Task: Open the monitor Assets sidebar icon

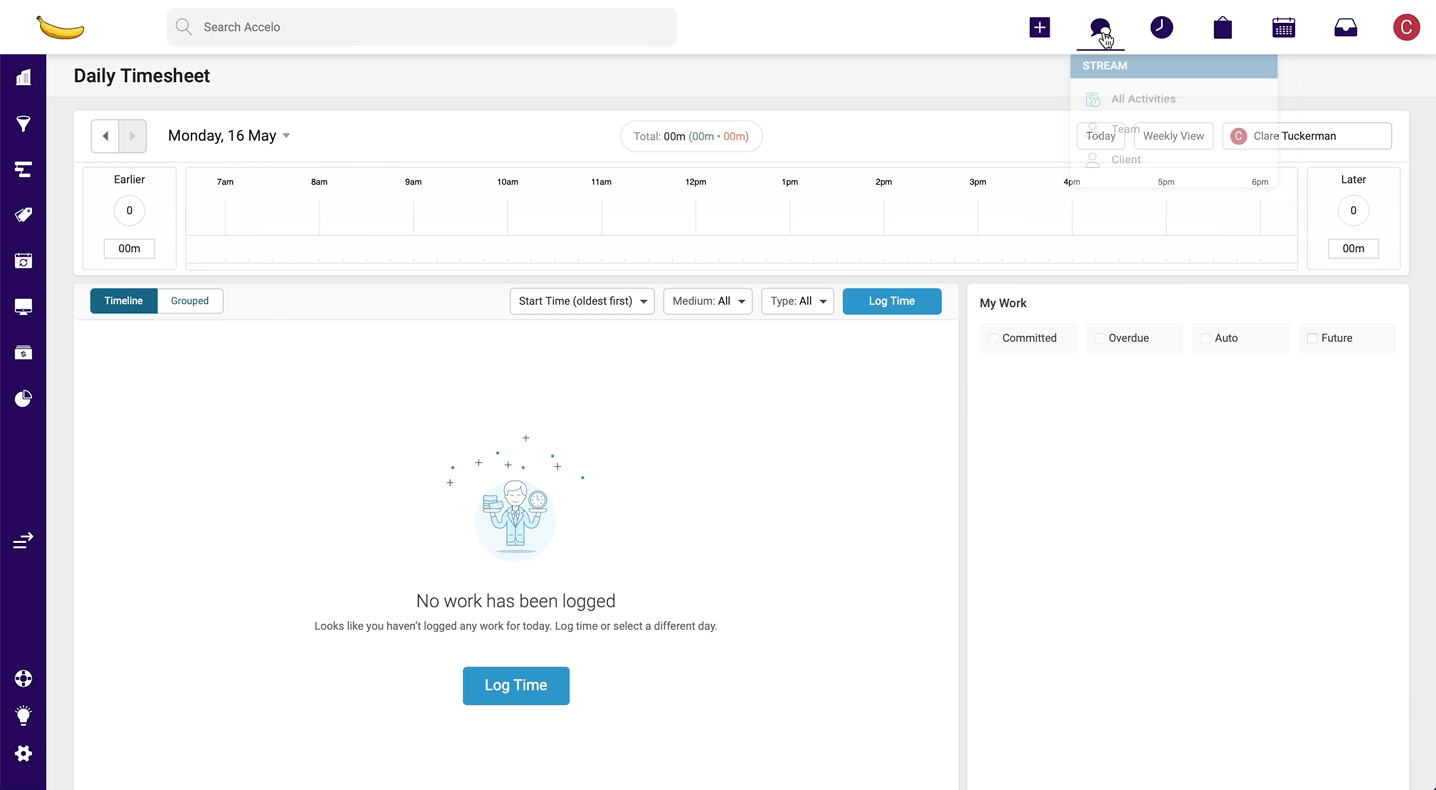Action: pos(23,307)
